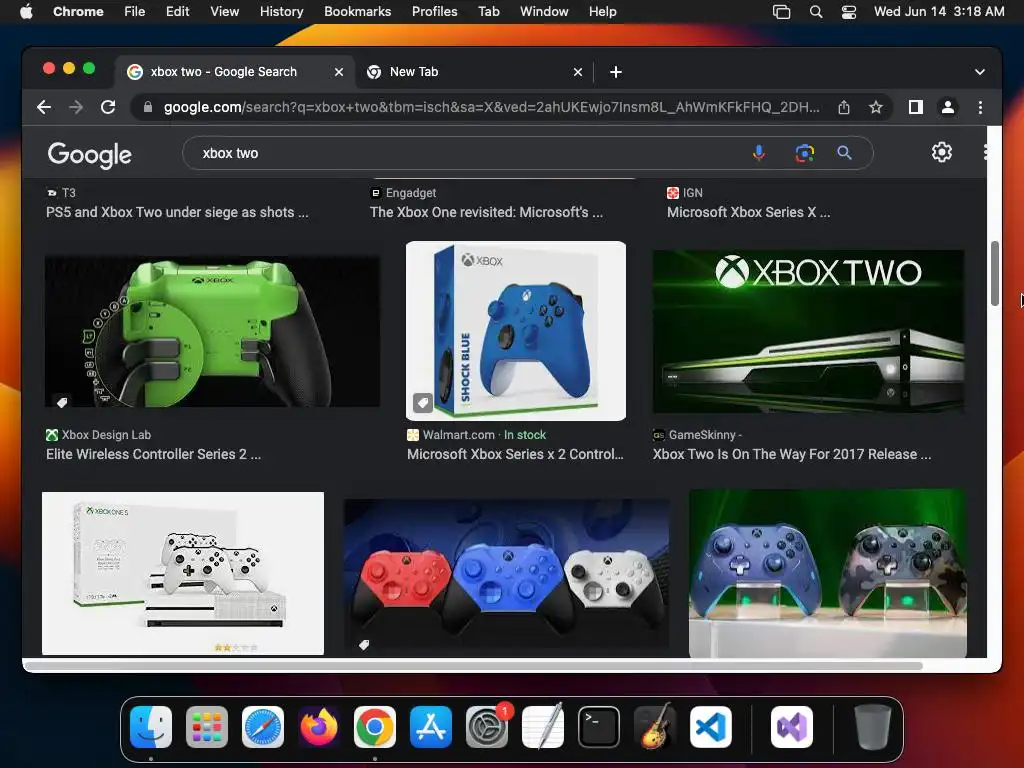
Task: View site info via the lock icon
Action: pos(148,107)
